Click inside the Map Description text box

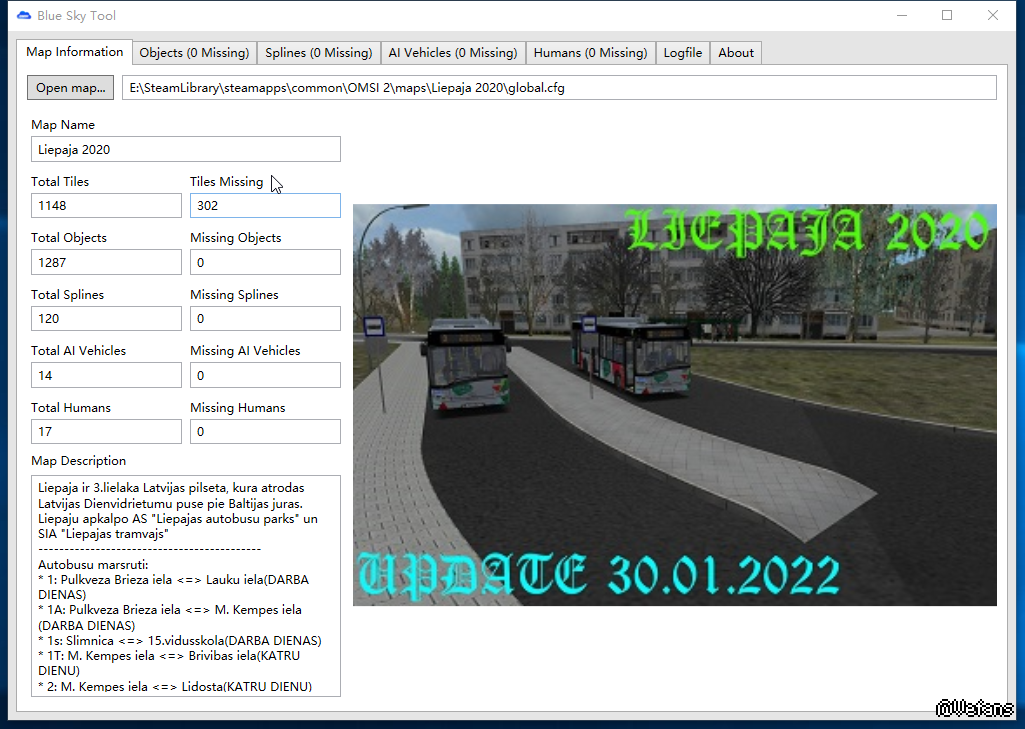pyautogui.click(x=186, y=585)
